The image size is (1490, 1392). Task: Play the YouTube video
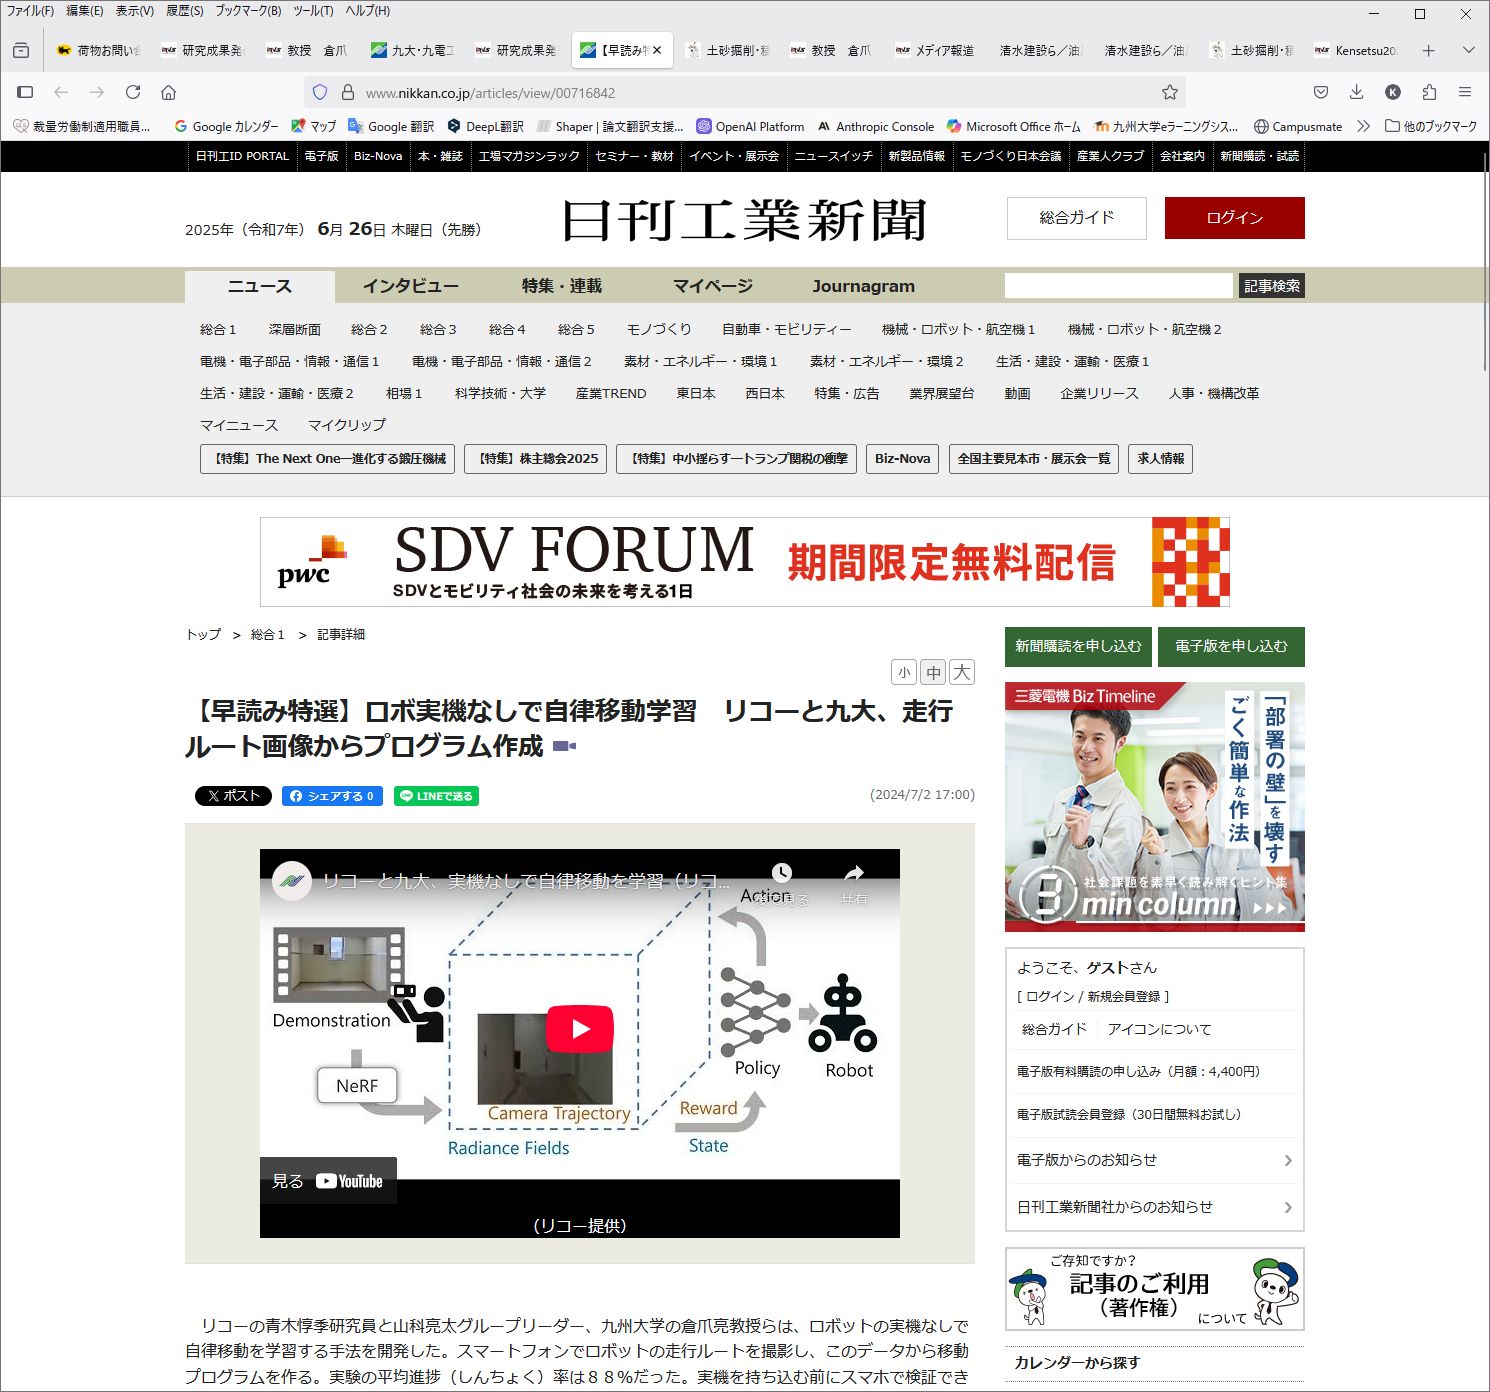click(x=580, y=1029)
